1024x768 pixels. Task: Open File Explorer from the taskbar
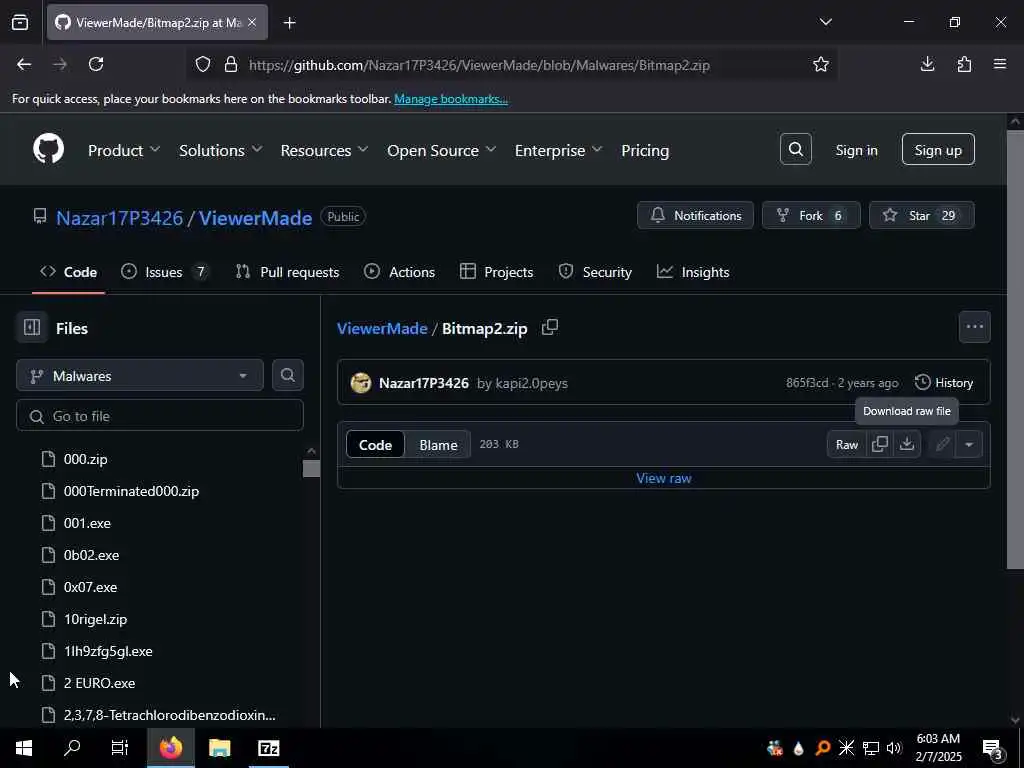[219, 748]
